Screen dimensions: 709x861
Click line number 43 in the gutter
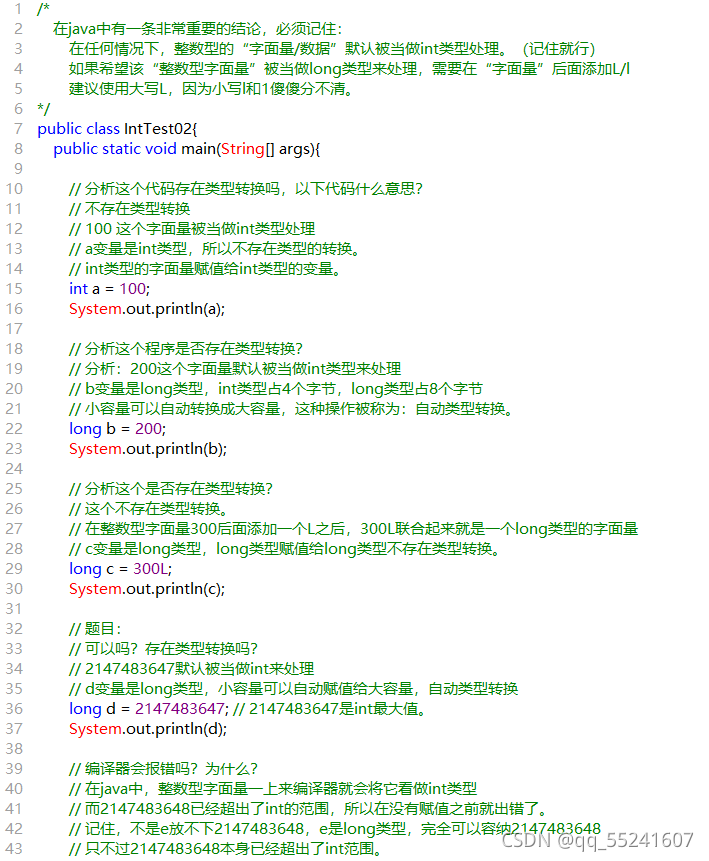pyautogui.click(x=14, y=848)
